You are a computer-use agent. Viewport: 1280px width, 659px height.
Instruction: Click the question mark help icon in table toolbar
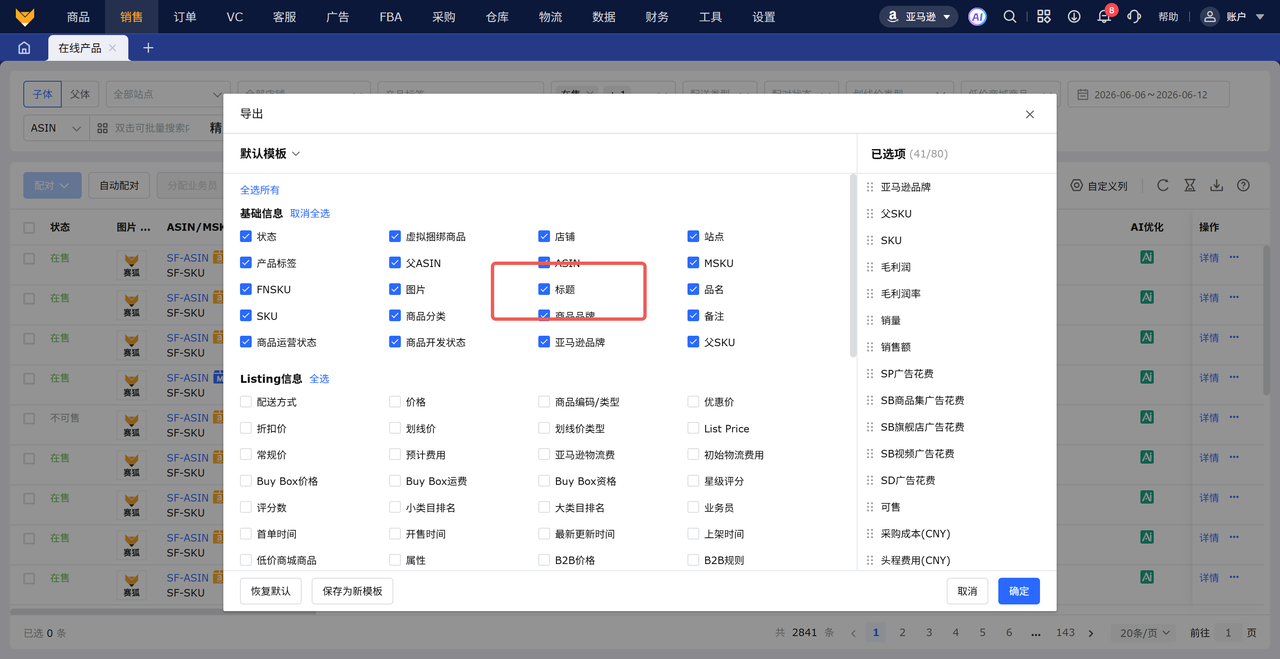(1244, 186)
